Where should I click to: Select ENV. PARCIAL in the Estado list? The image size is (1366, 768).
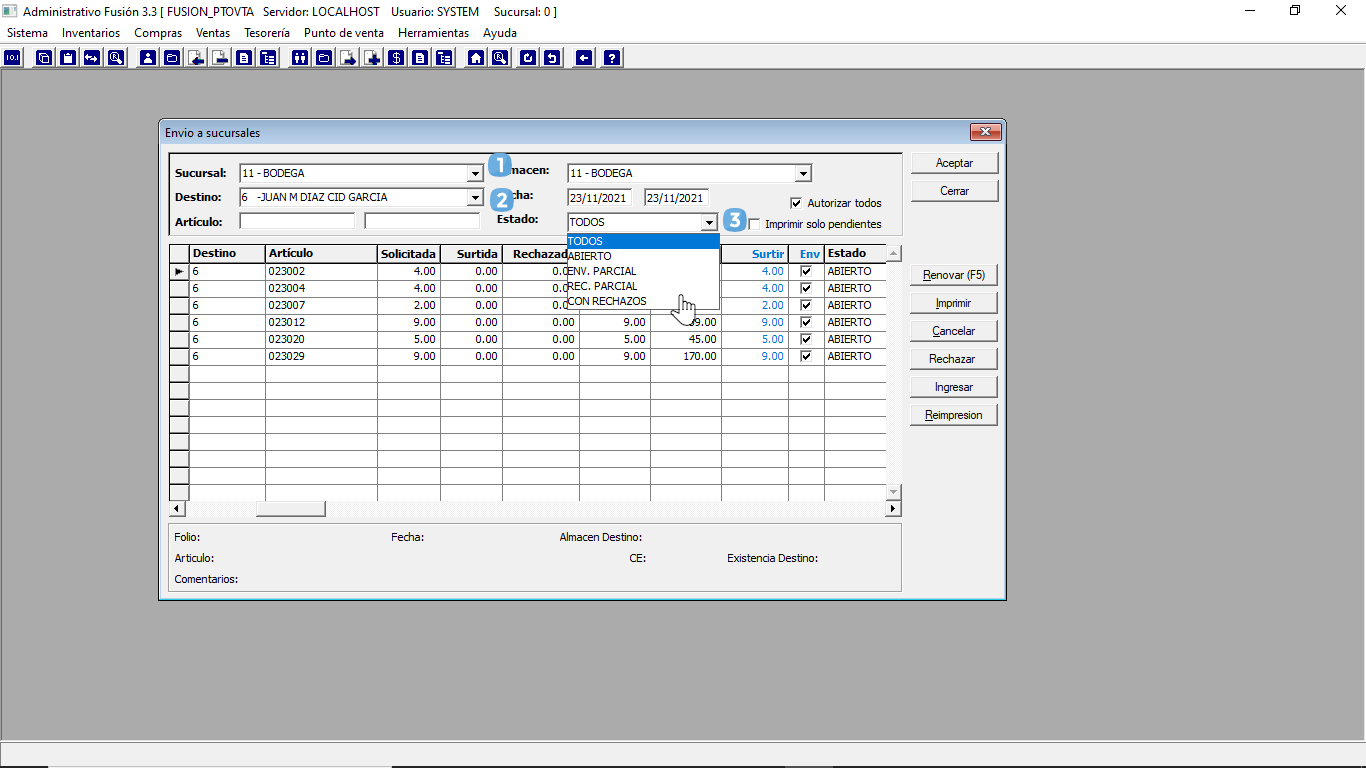(x=643, y=271)
